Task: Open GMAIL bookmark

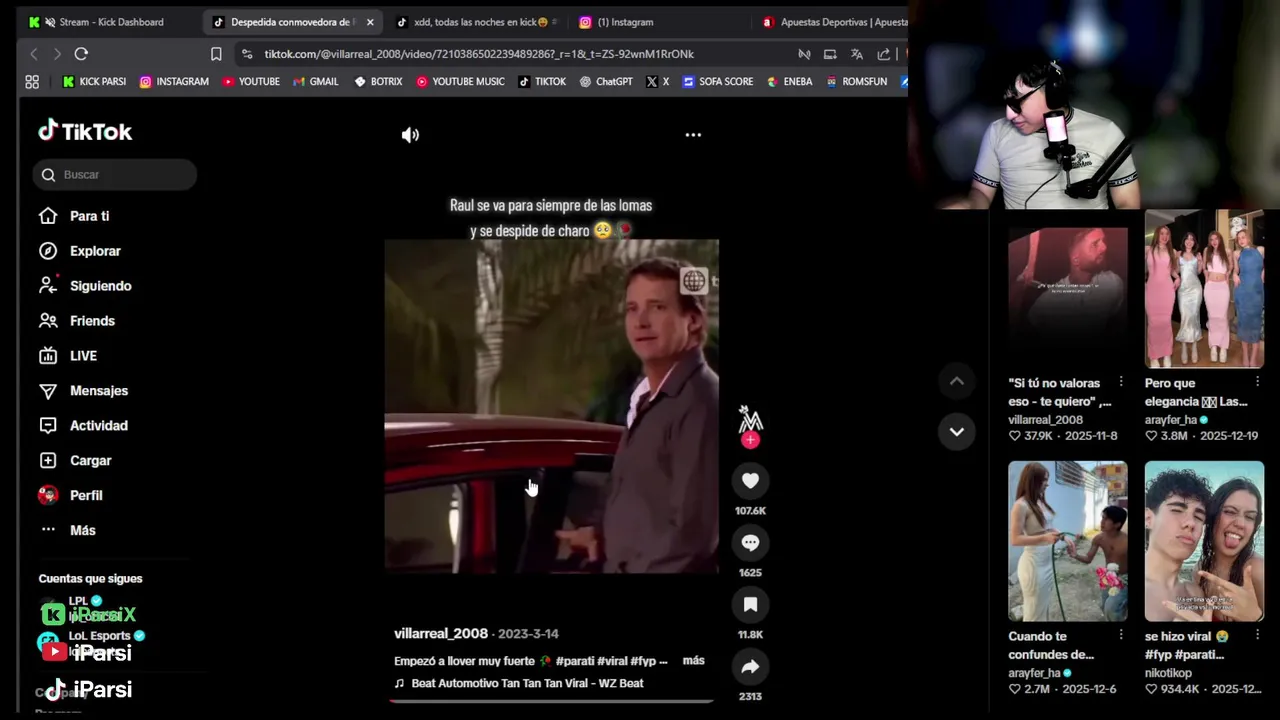Action: tap(315, 82)
